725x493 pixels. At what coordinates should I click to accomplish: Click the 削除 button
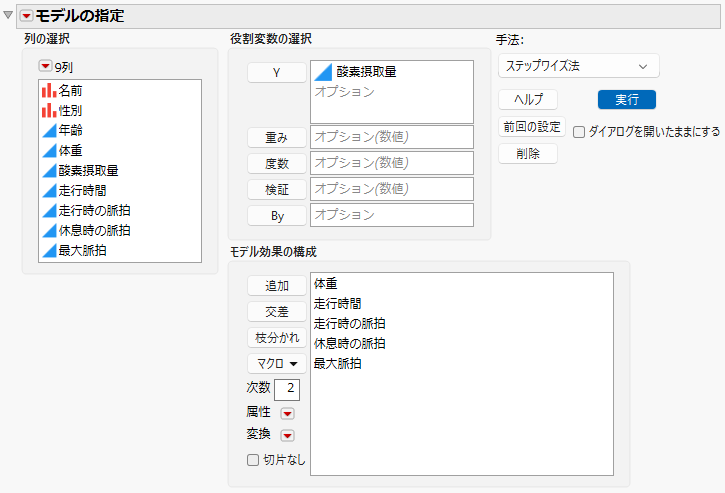528,154
